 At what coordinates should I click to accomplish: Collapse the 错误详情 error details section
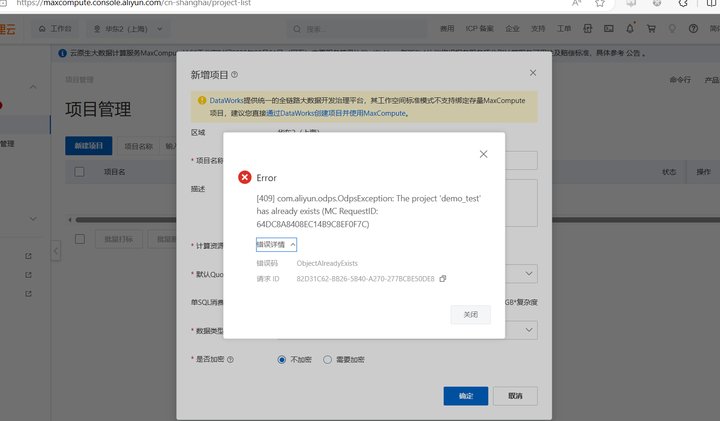point(276,244)
